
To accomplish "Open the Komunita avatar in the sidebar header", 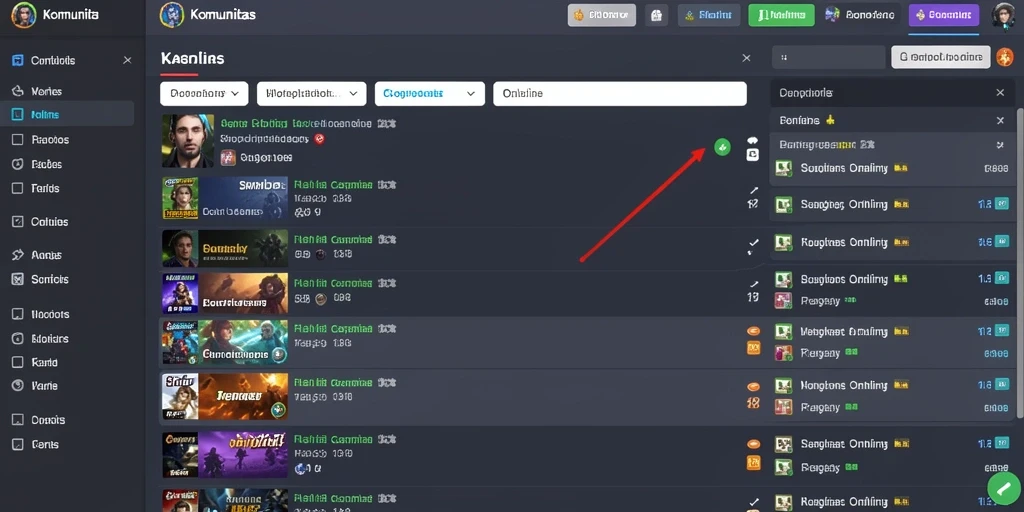I will click(x=24, y=14).
